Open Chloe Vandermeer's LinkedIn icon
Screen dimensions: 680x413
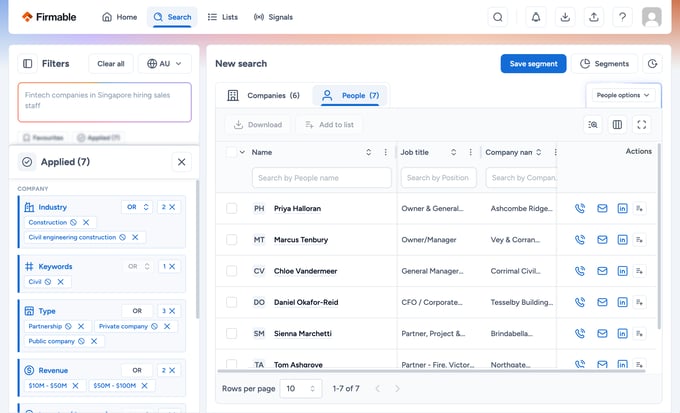(622, 271)
